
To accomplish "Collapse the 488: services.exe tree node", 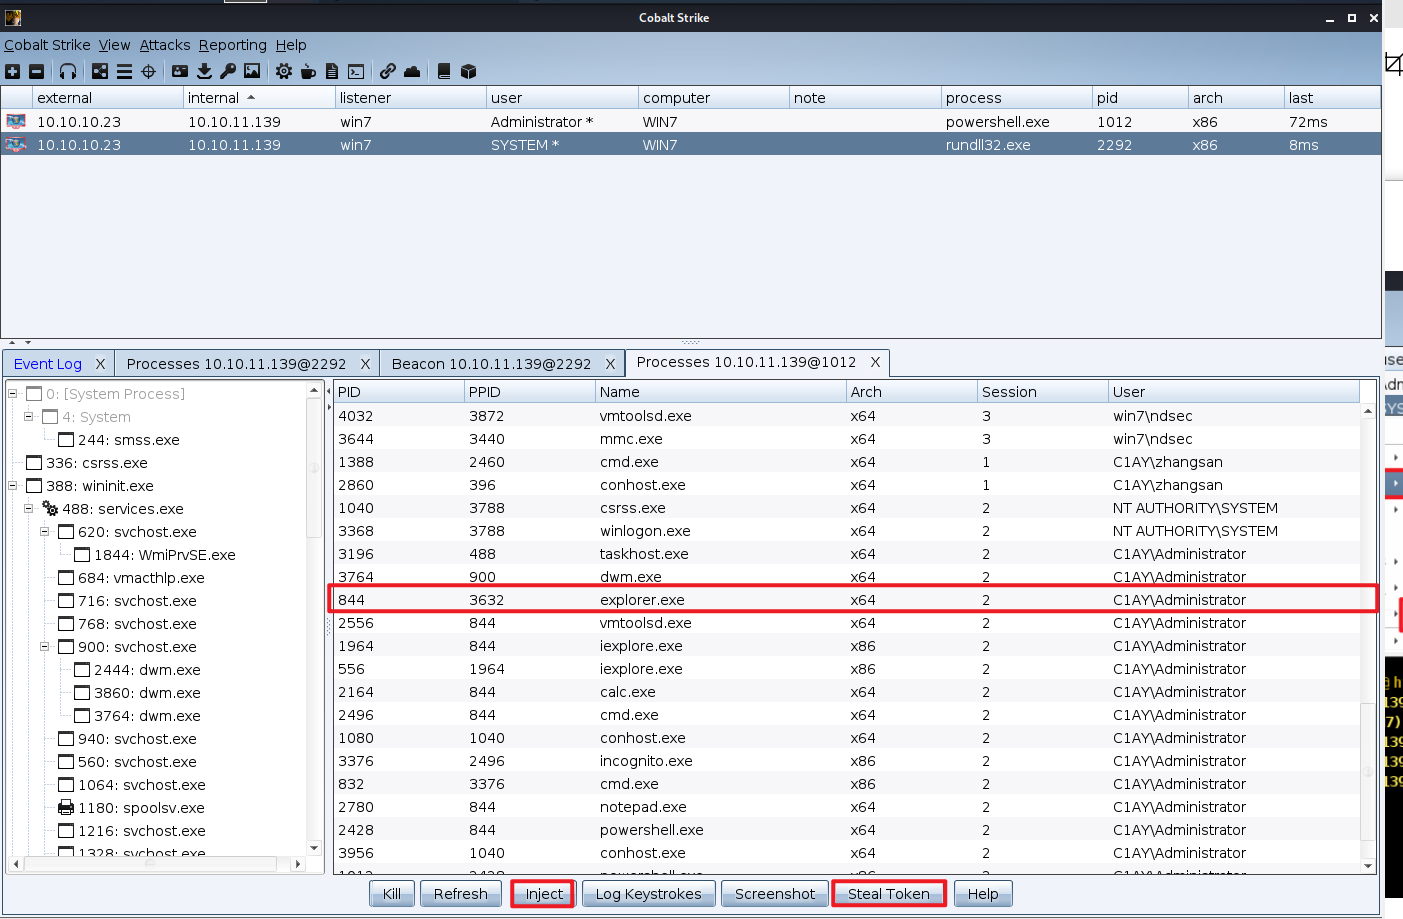I will pos(29,508).
